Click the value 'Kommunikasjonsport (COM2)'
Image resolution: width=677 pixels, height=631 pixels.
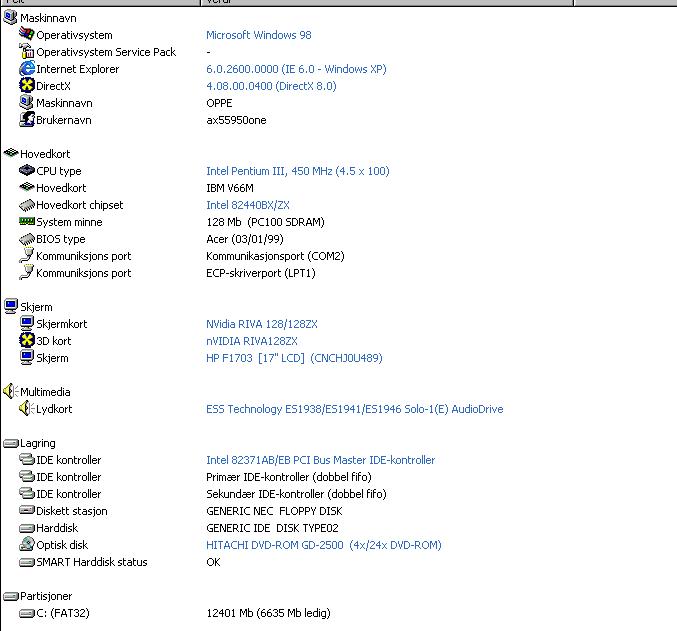pos(275,256)
